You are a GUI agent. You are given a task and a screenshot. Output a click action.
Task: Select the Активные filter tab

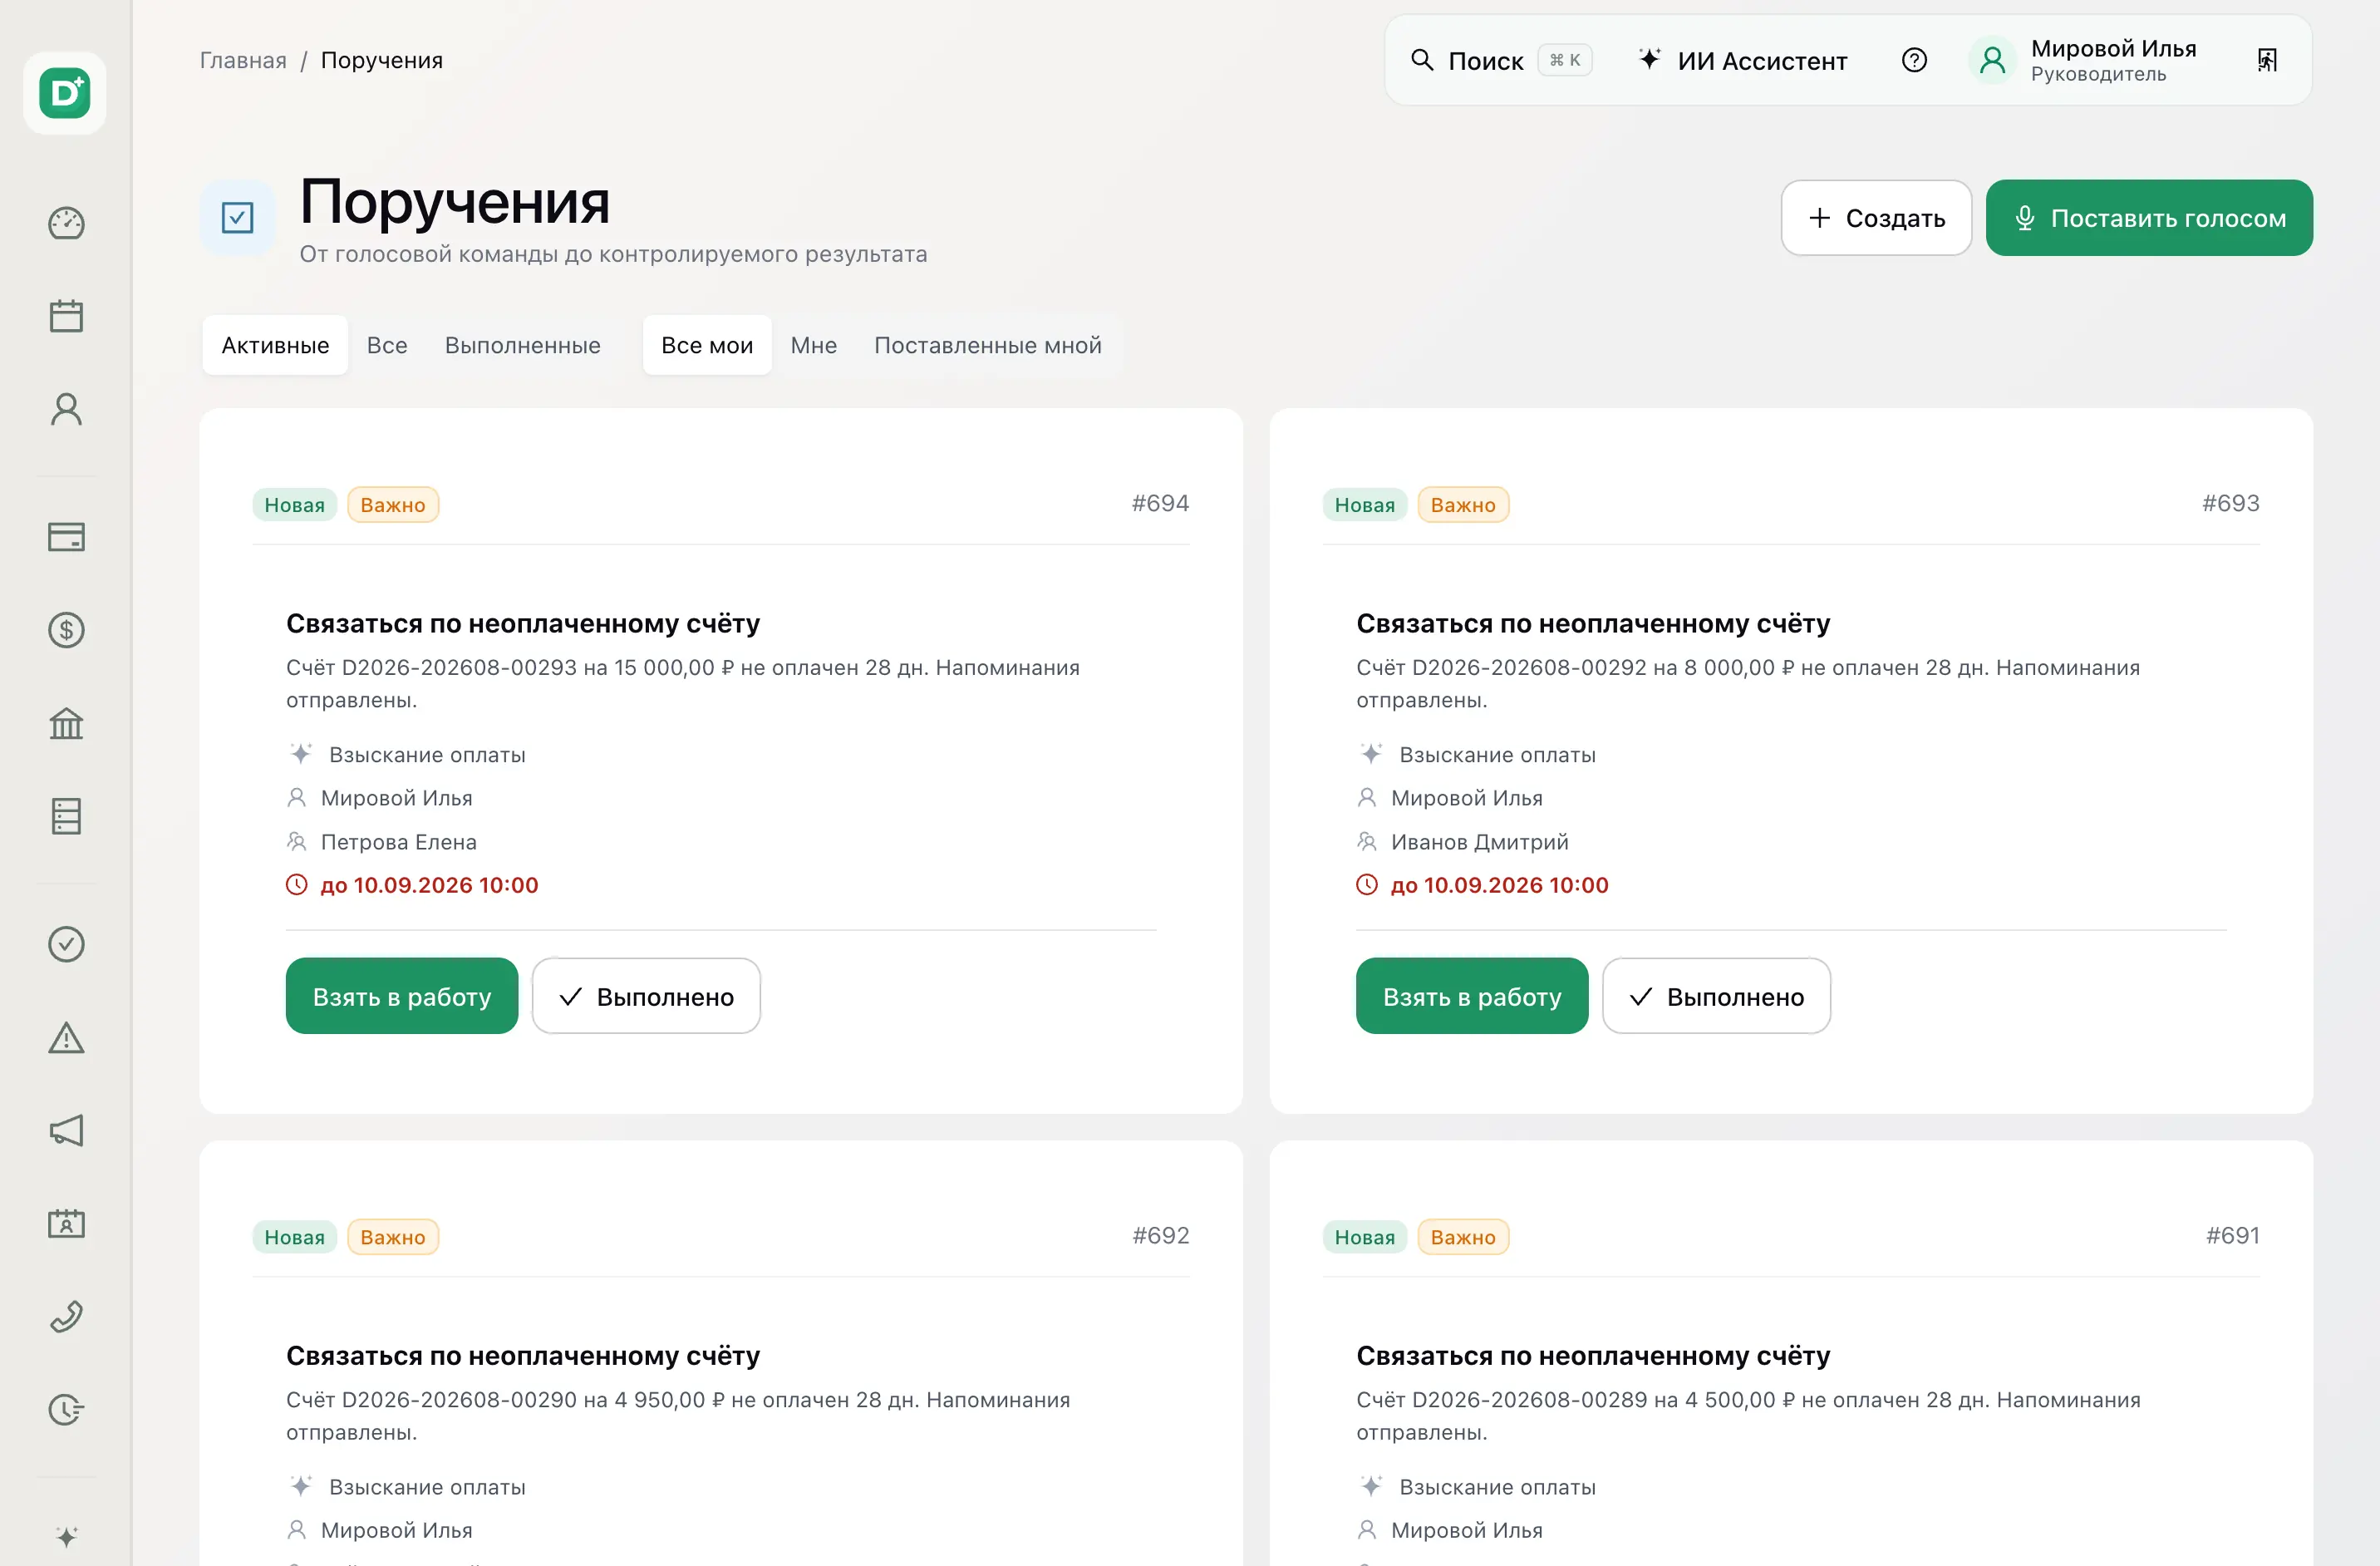pyautogui.click(x=275, y=345)
